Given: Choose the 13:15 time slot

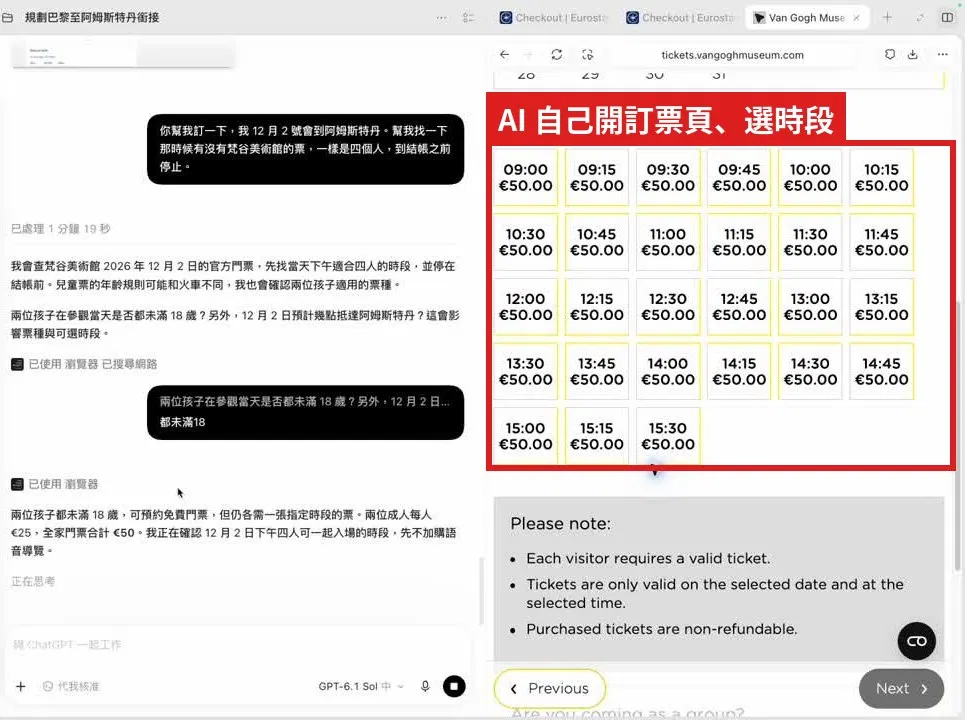Looking at the screenshot, I should point(881,306).
